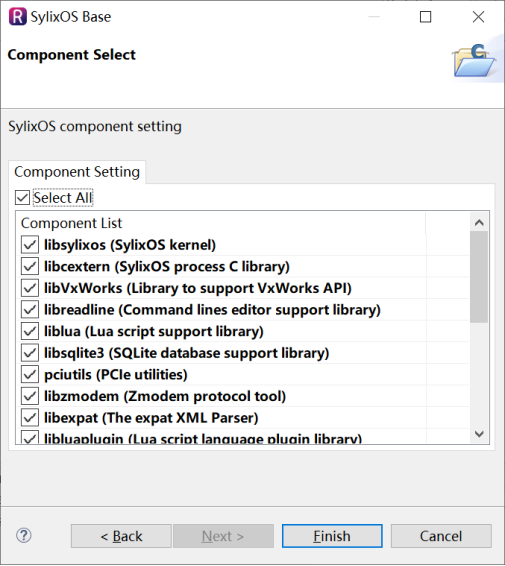Image resolution: width=505 pixels, height=566 pixels.
Task: Maximize the SylixOS Base dialog window
Action: pyautogui.click(x=425, y=17)
